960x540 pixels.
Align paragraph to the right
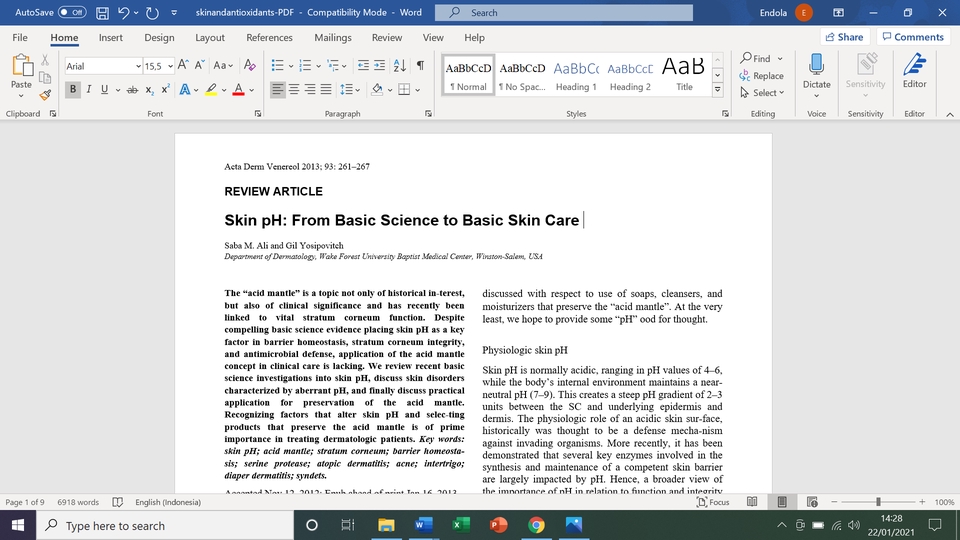[310, 89]
